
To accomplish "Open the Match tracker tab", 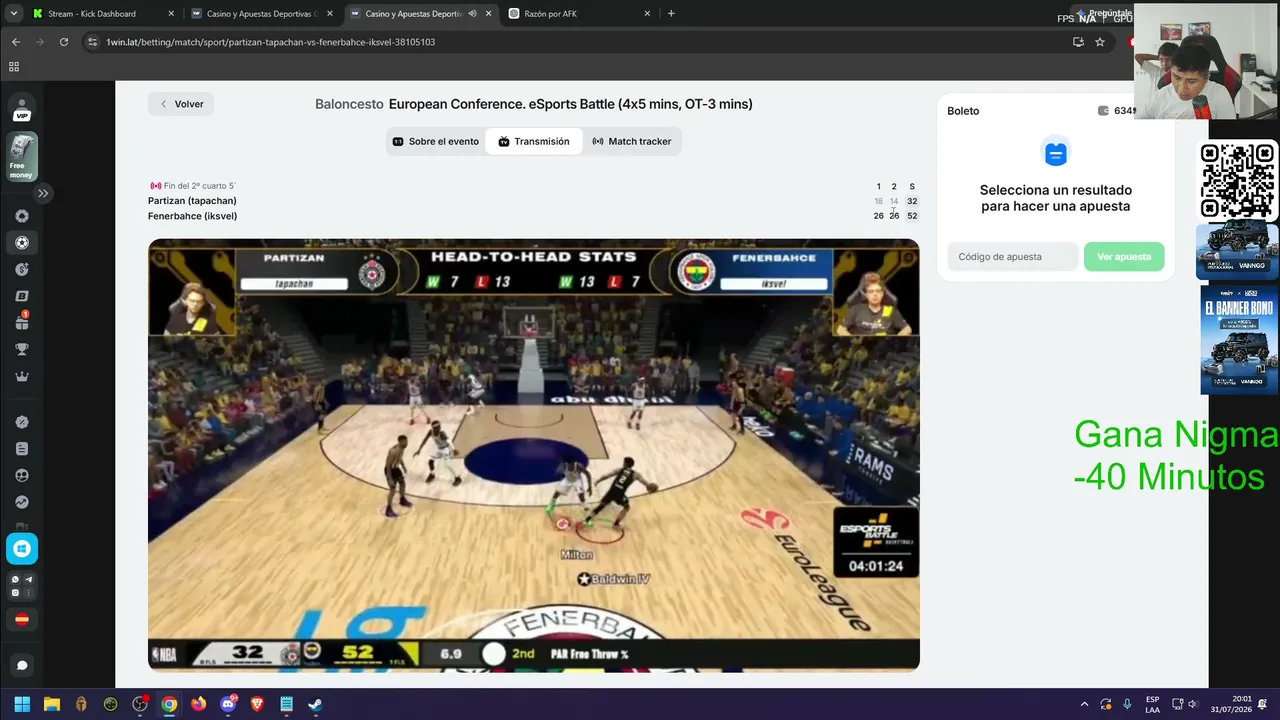I will pyautogui.click(x=632, y=142).
